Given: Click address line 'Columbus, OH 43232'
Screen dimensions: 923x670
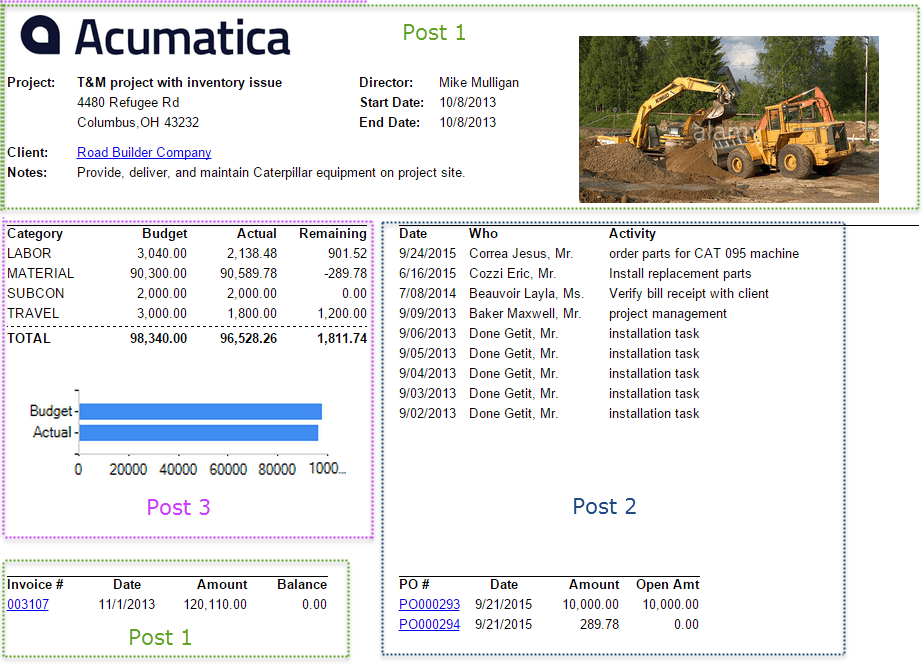Looking at the screenshot, I should [x=138, y=122].
